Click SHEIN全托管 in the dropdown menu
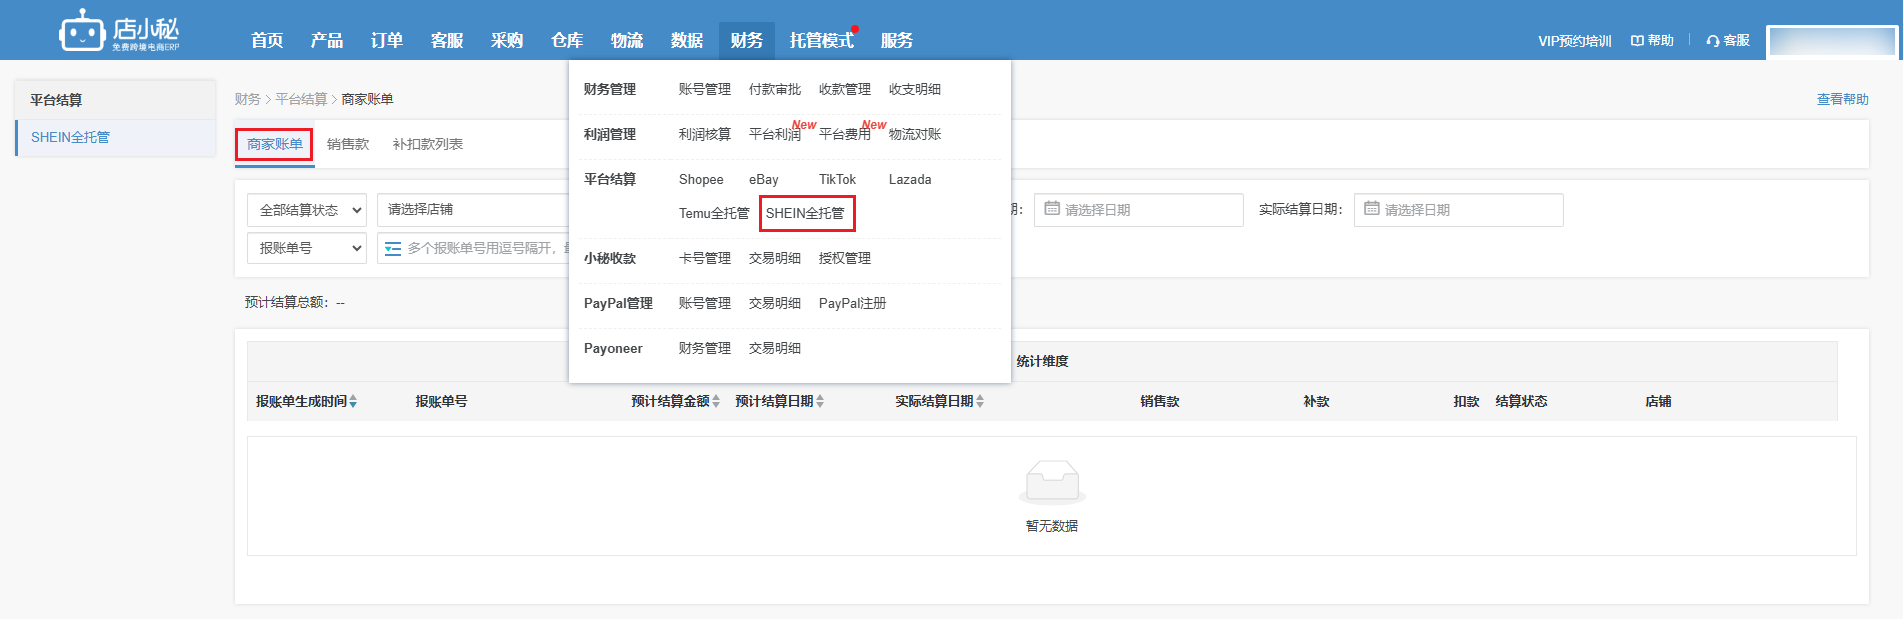This screenshot has height=619, width=1903. point(806,213)
